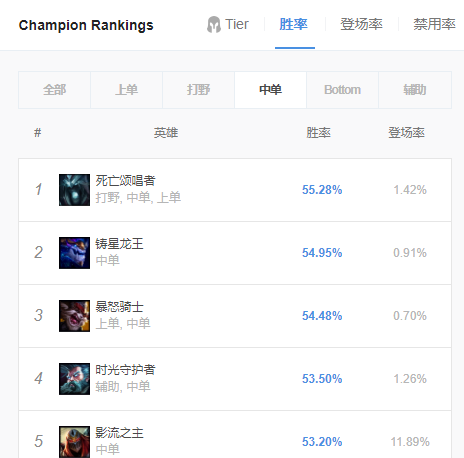Click 影流之主 champion portrait icon
Viewport: 464px width, 458px height.
(x=74, y=442)
